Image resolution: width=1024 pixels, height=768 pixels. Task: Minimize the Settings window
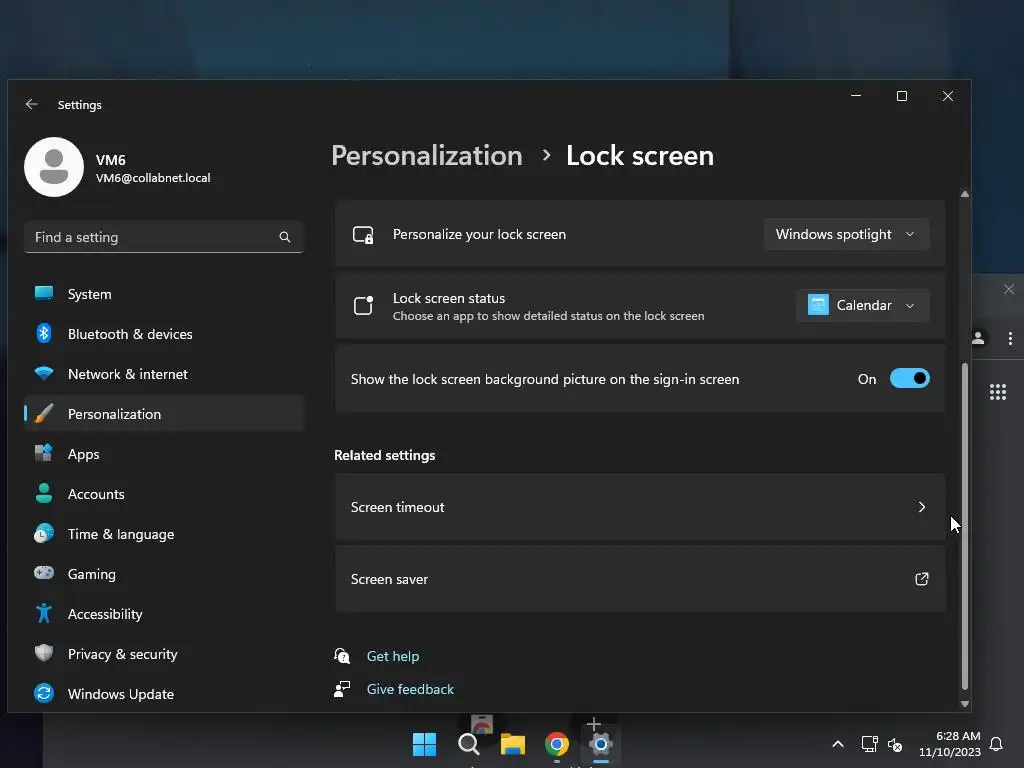pos(856,96)
